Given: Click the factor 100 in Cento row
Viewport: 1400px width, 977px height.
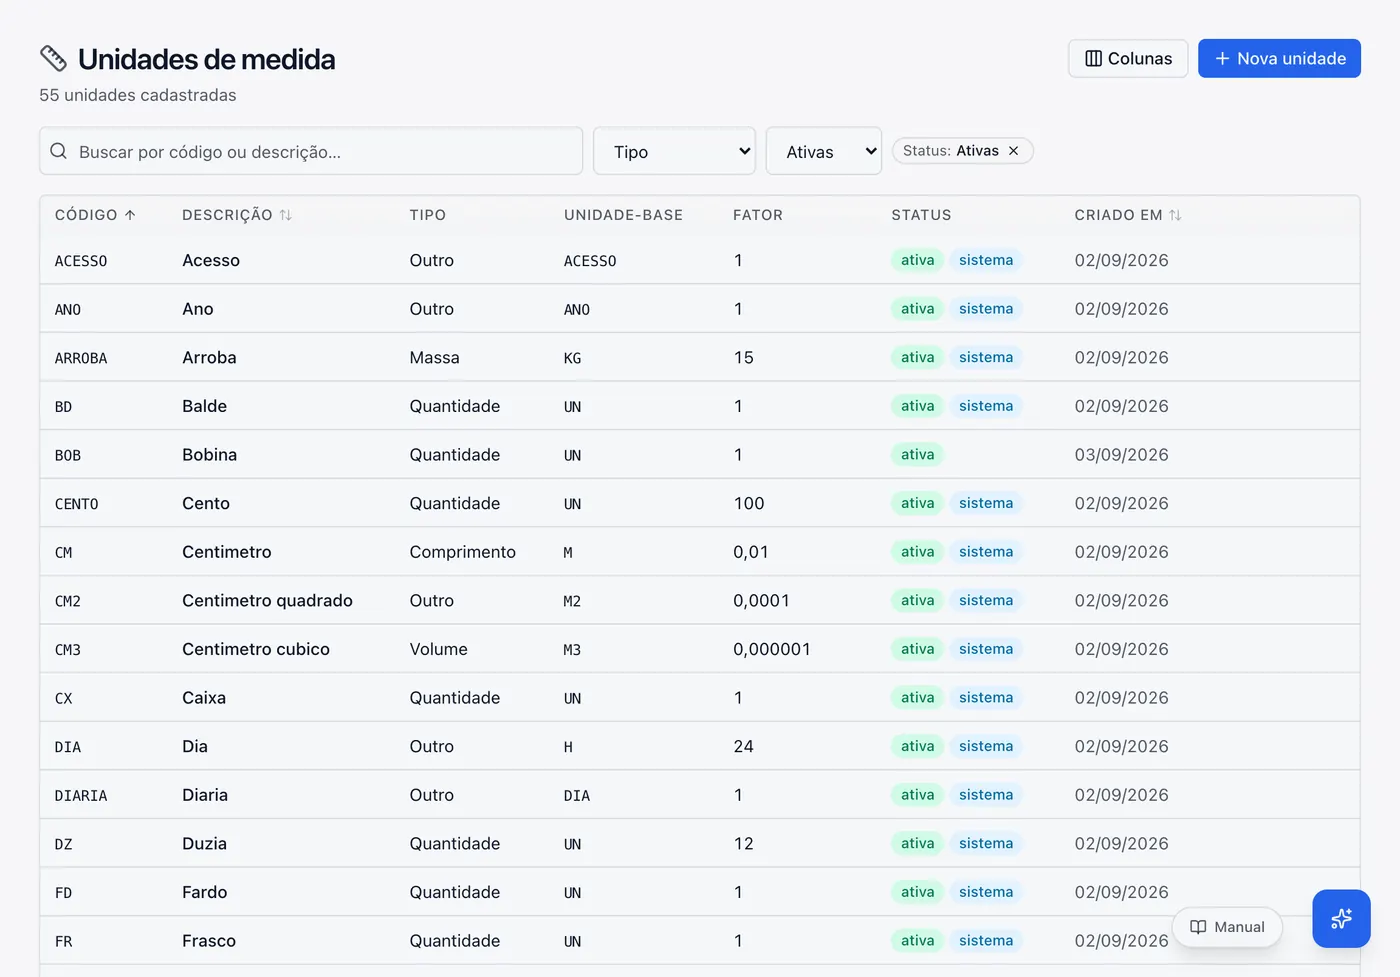Looking at the screenshot, I should click(749, 504).
